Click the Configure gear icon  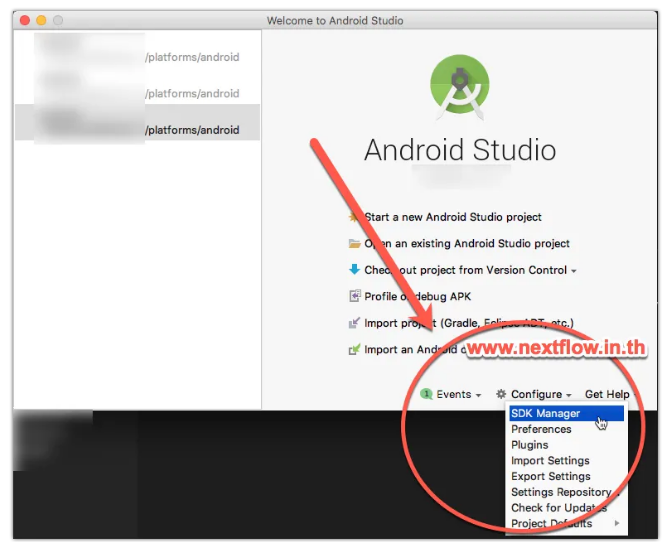[501, 394]
